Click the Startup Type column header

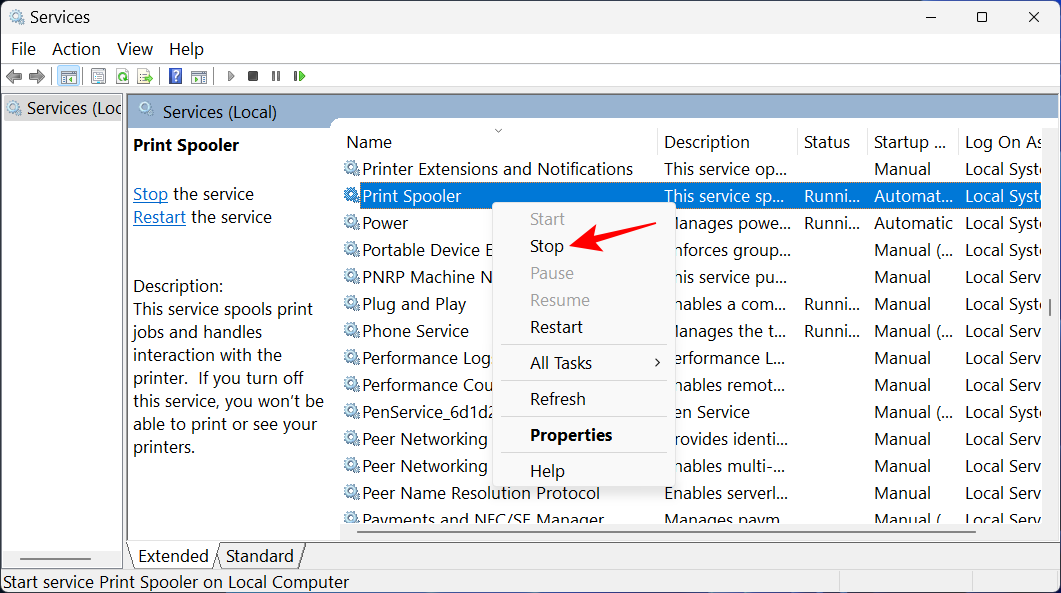[908, 142]
